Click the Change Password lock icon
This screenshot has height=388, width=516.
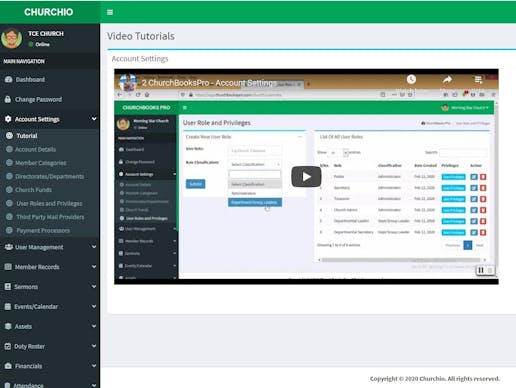point(8,99)
